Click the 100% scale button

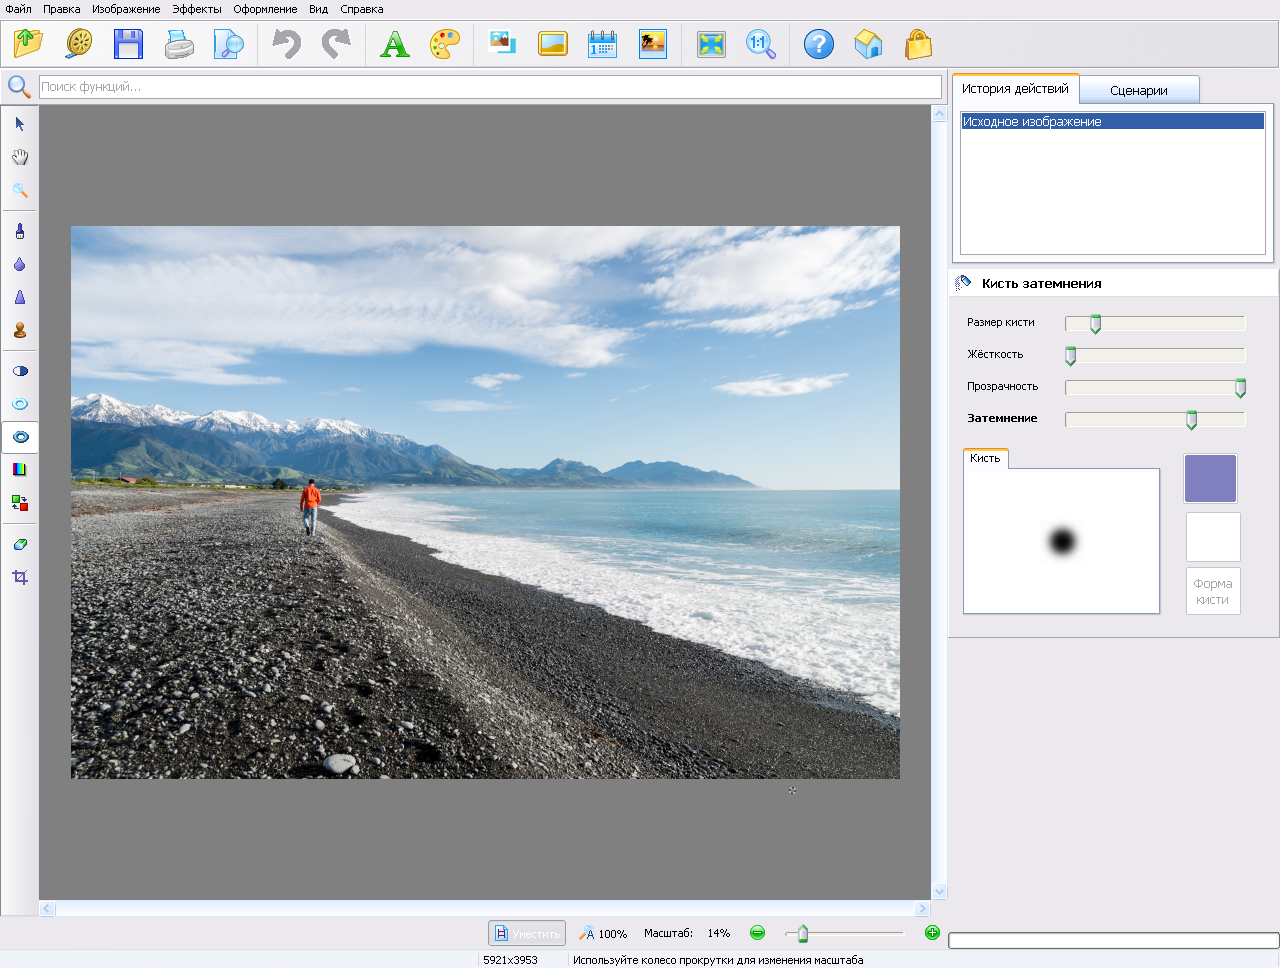point(603,933)
